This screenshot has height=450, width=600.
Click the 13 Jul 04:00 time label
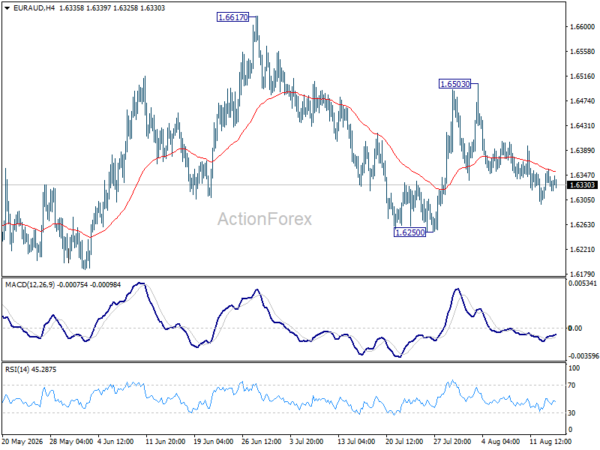tap(357, 442)
